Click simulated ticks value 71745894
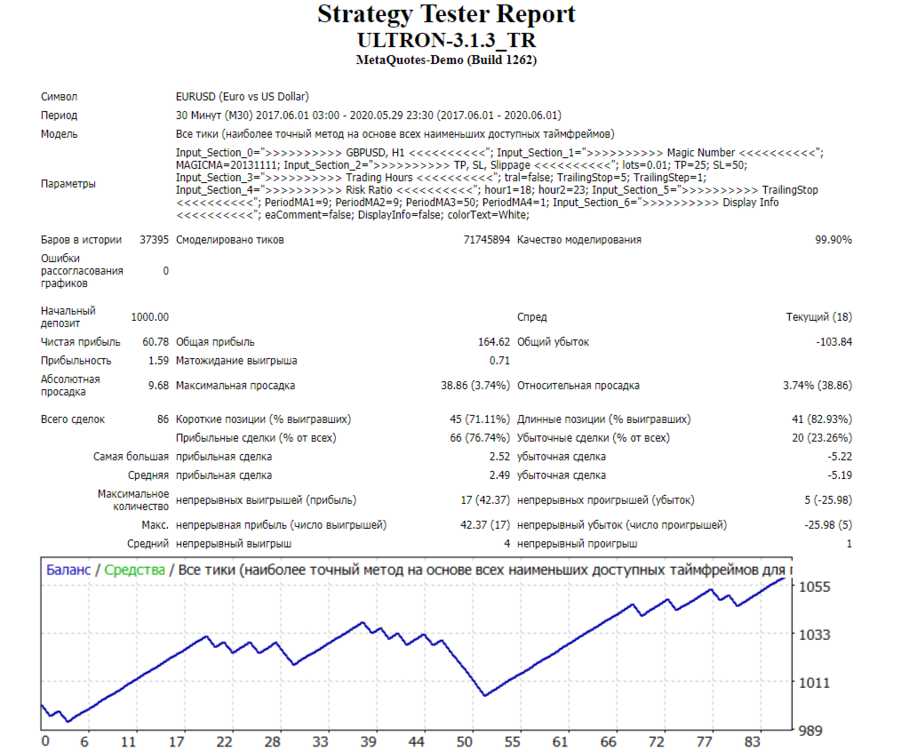Screen dimensions: 917x750 tap(487, 240)
